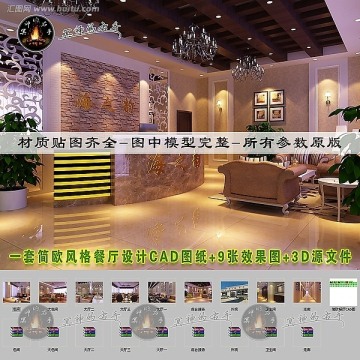The width and height of the screenshot is (360, 360).
Task: Open the 大厅二 hall render thumbnail
Action: pos(89,292)
